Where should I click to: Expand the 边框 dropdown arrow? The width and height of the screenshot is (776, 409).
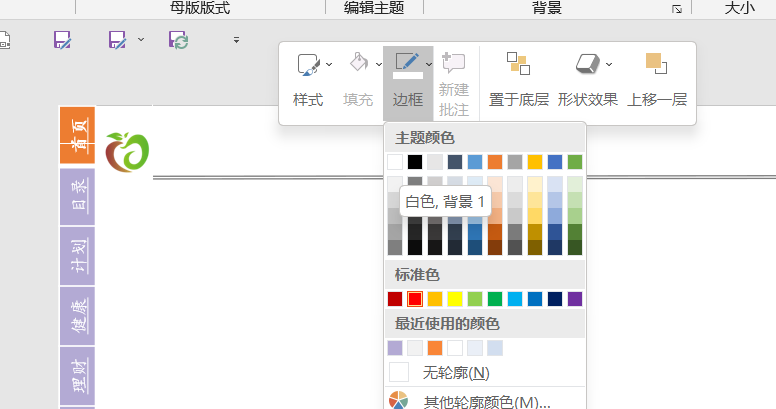pos(429,64)
